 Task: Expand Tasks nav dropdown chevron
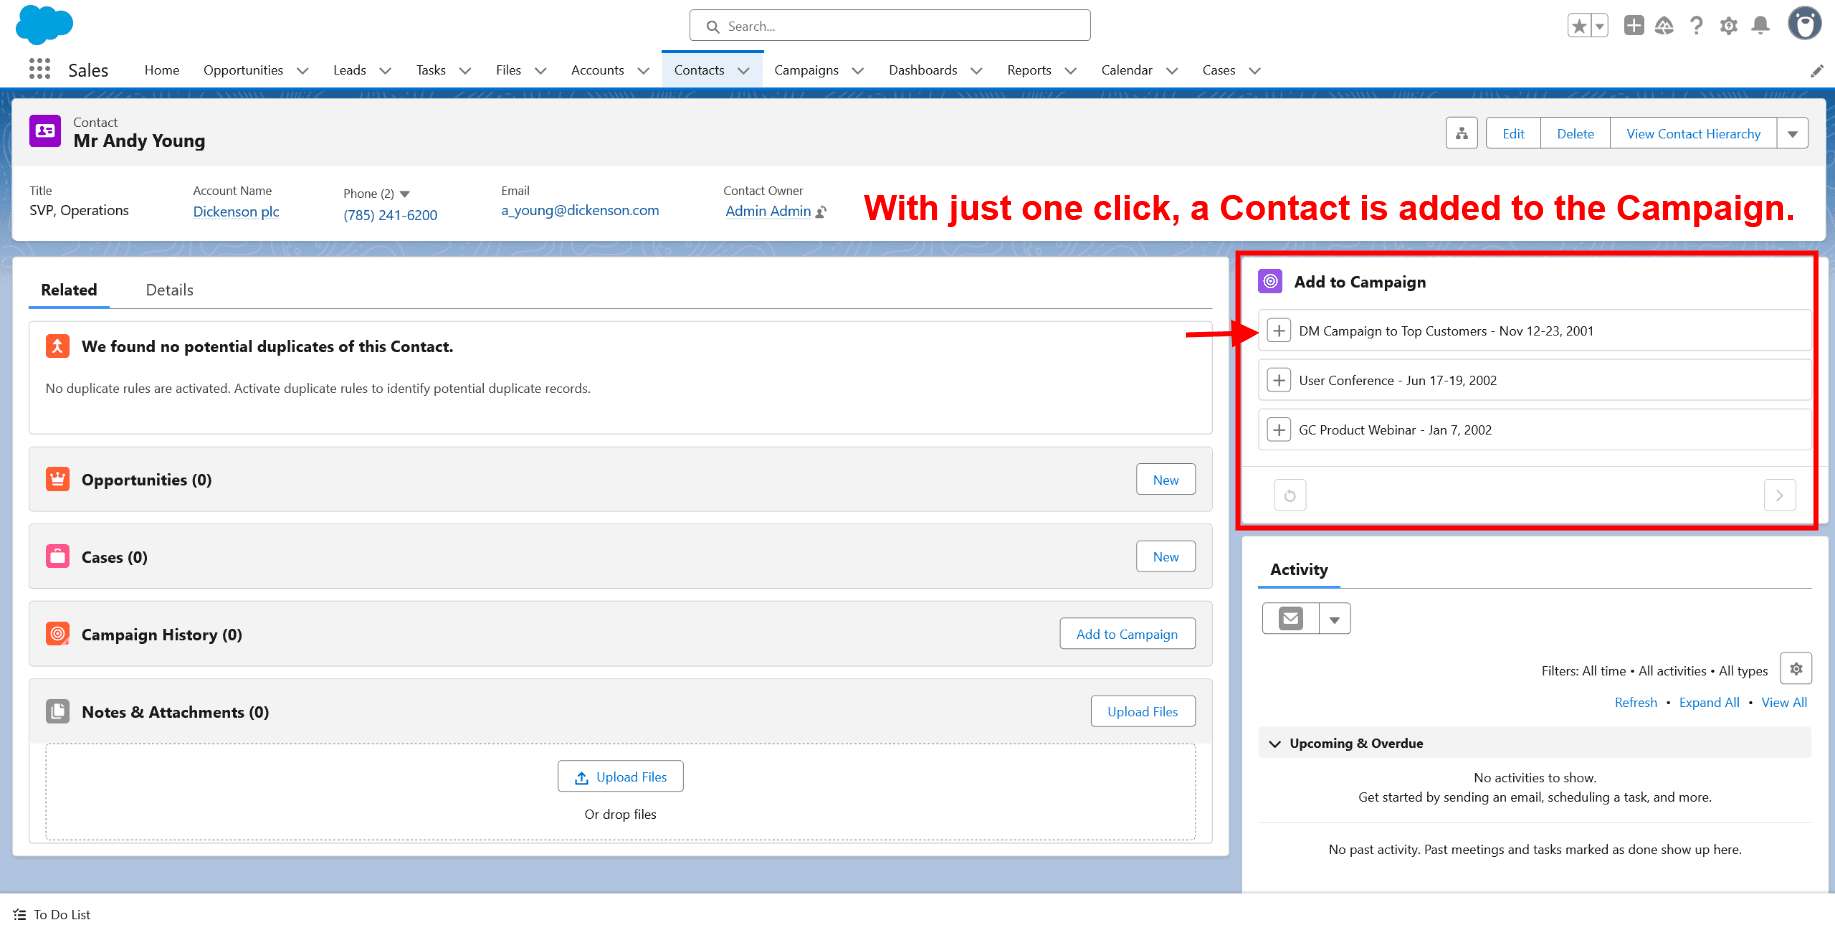(x=465, y=71)
